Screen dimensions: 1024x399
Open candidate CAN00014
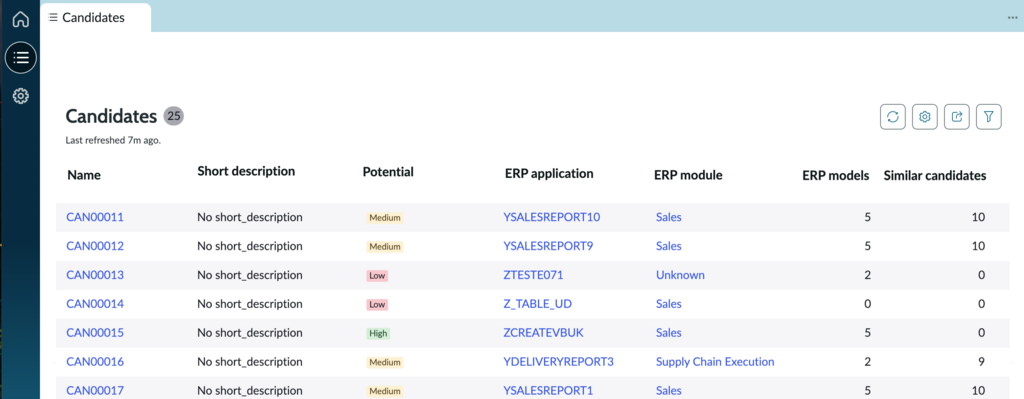point(95,304)
